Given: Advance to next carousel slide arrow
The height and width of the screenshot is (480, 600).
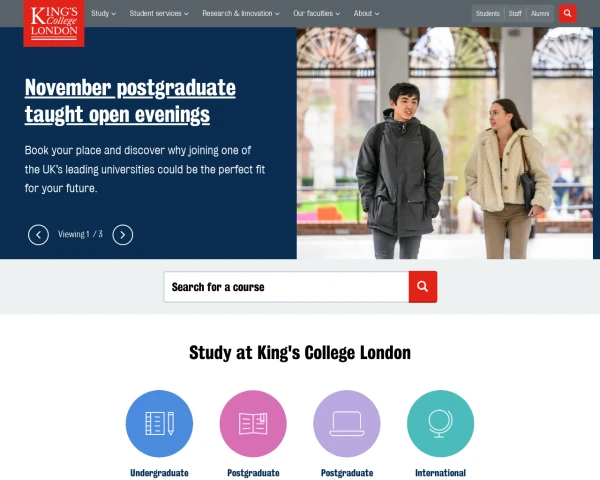Looking at the screenshot, I should coord(122,235).
